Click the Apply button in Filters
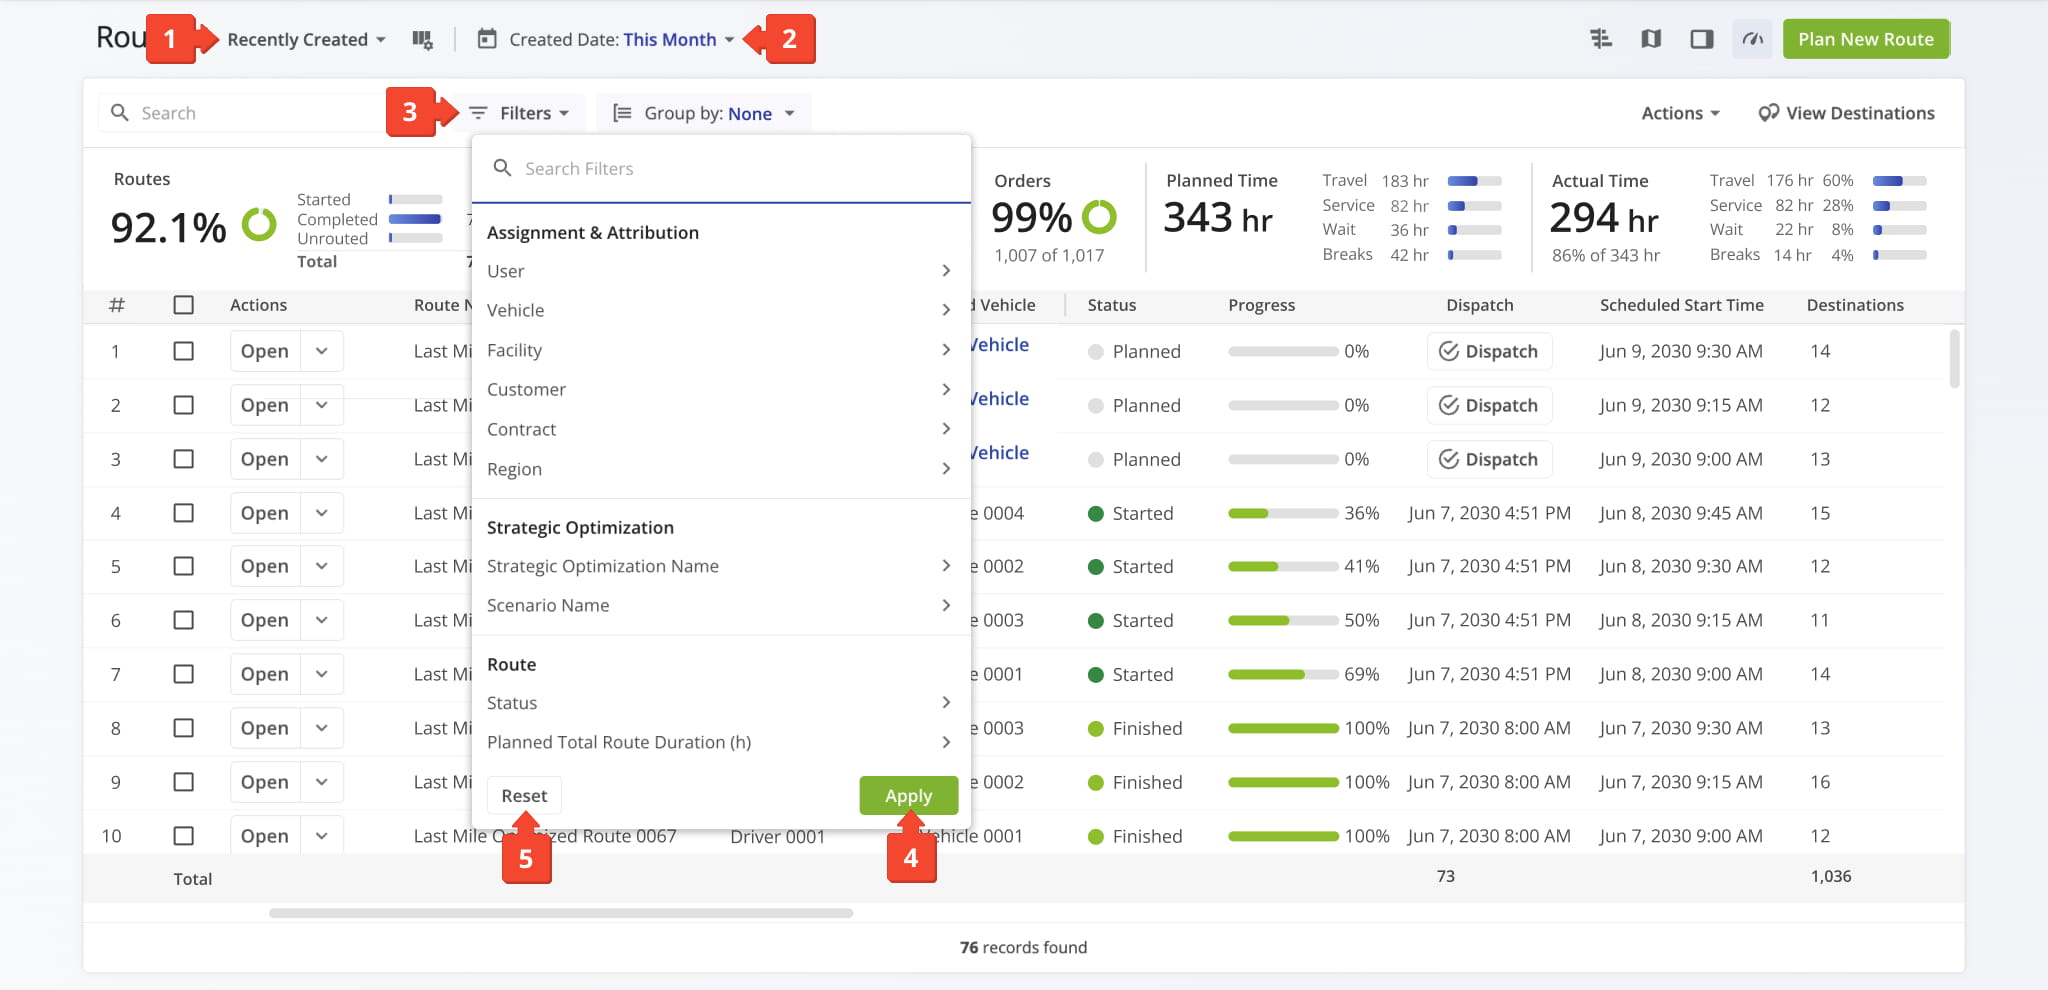Screen dimensions: 2048x990 [908, 796]
